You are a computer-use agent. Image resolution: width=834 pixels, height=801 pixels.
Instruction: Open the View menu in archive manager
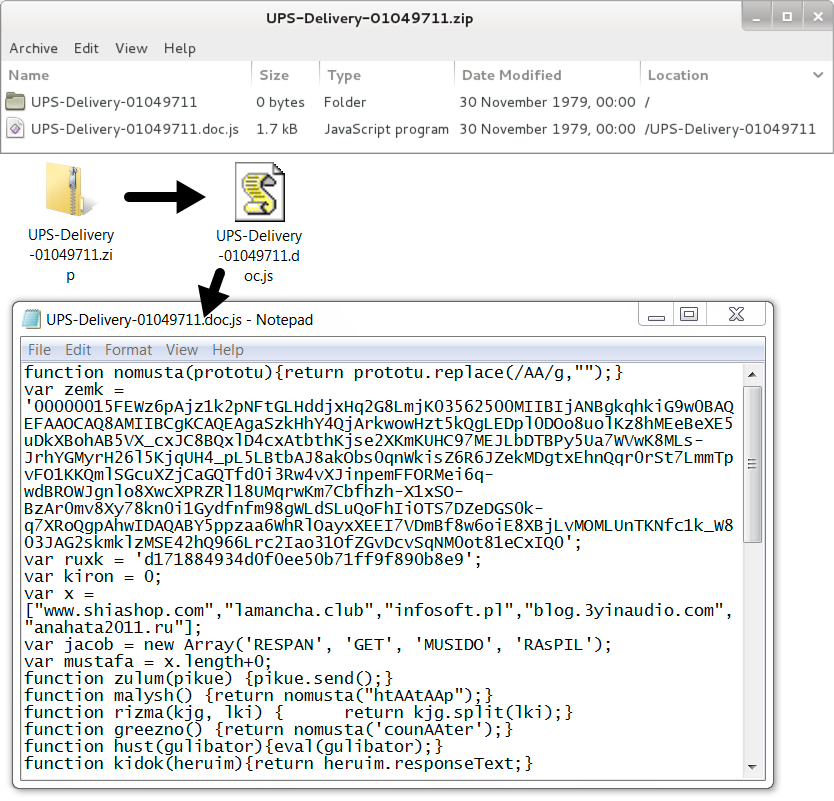pos(131,48)
